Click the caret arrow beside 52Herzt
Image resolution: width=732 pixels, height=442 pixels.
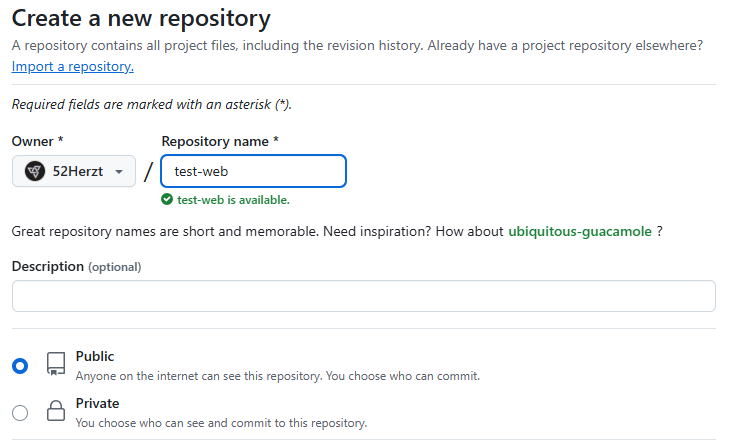[x=119, y=172]
